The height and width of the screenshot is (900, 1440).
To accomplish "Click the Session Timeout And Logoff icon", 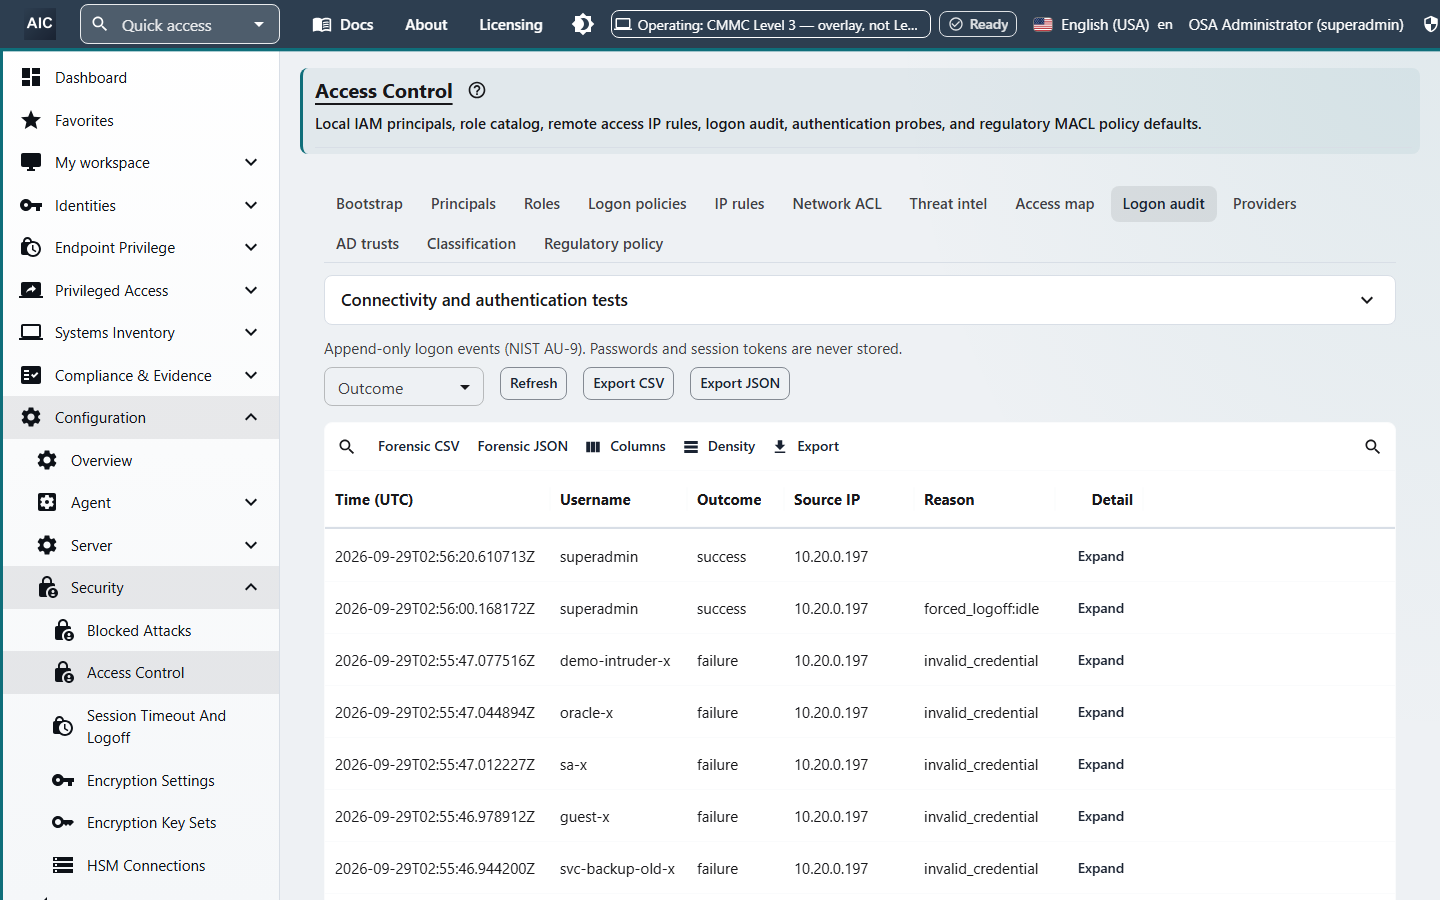I will pos(63,726).
